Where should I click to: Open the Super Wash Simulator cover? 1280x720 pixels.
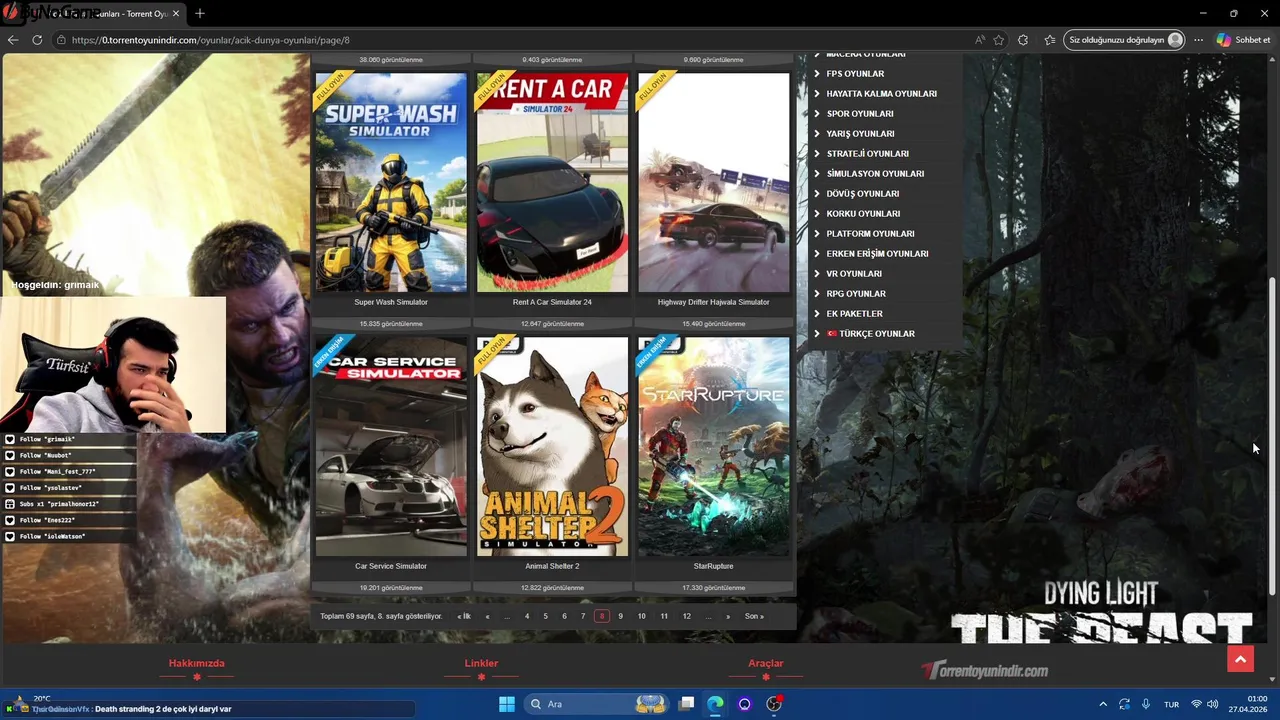click(x=391, y=182)
